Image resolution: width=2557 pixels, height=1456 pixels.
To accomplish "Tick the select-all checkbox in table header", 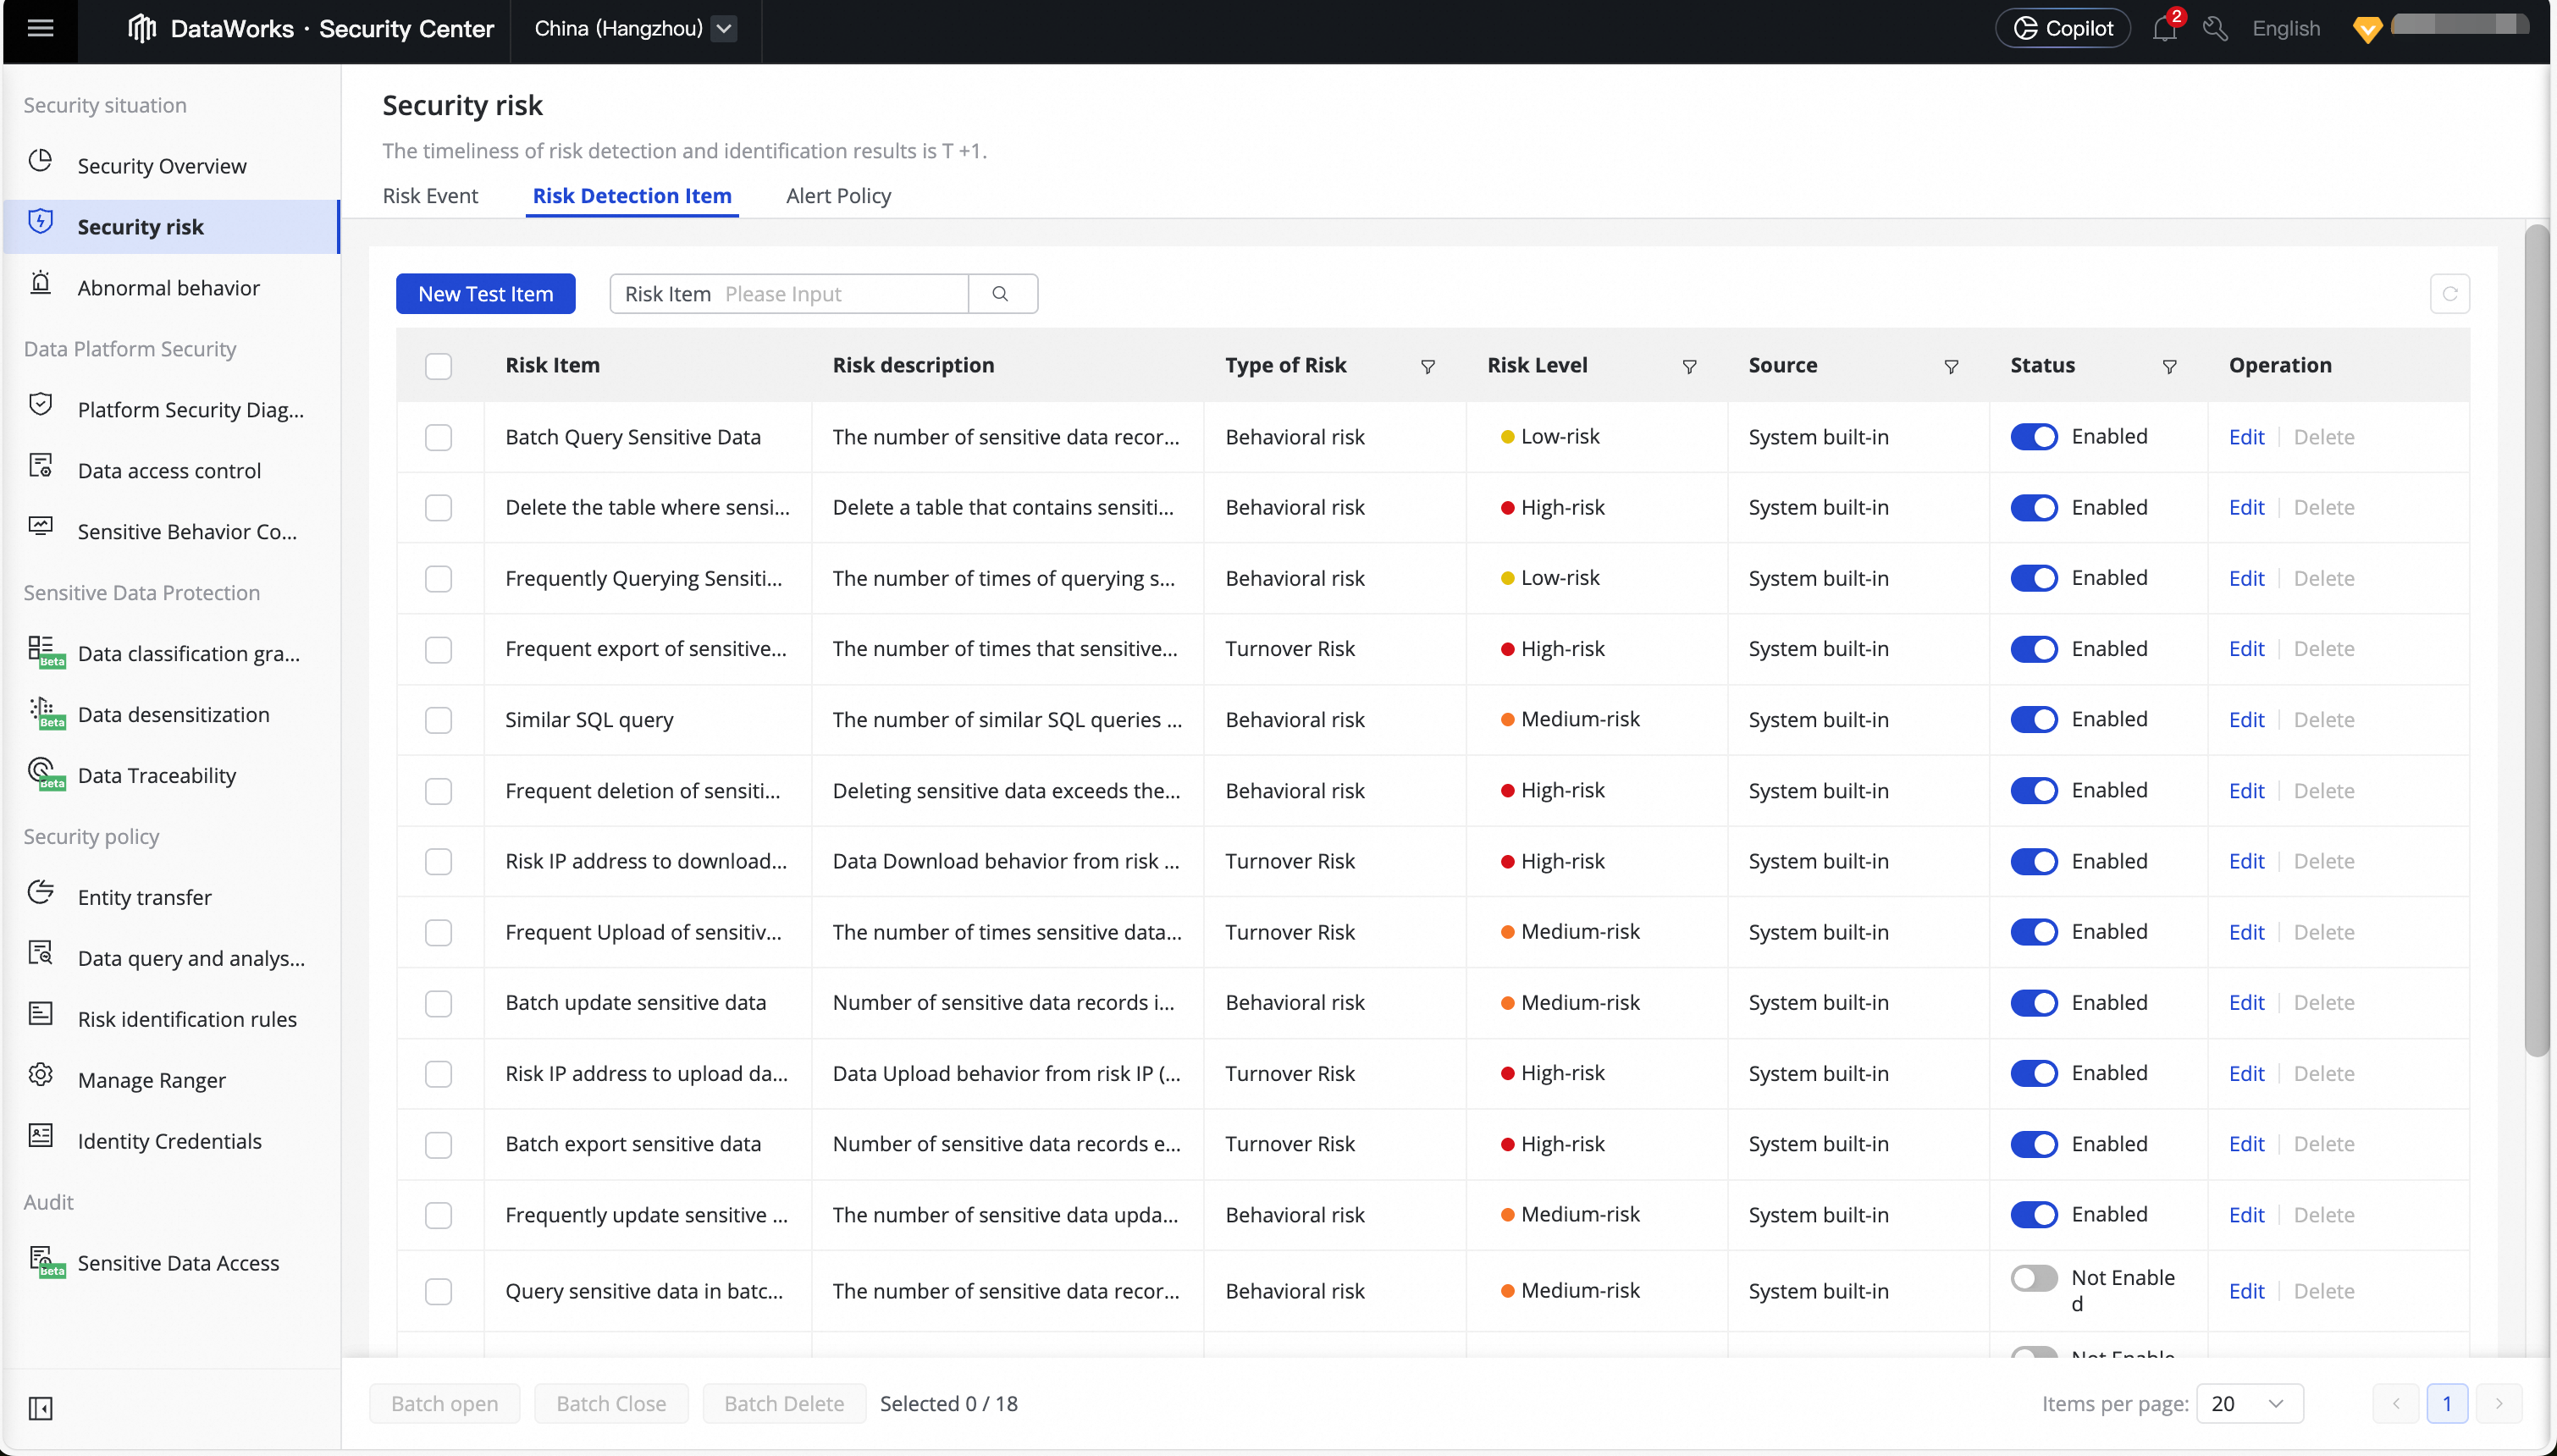I will (x=438, y=366).
